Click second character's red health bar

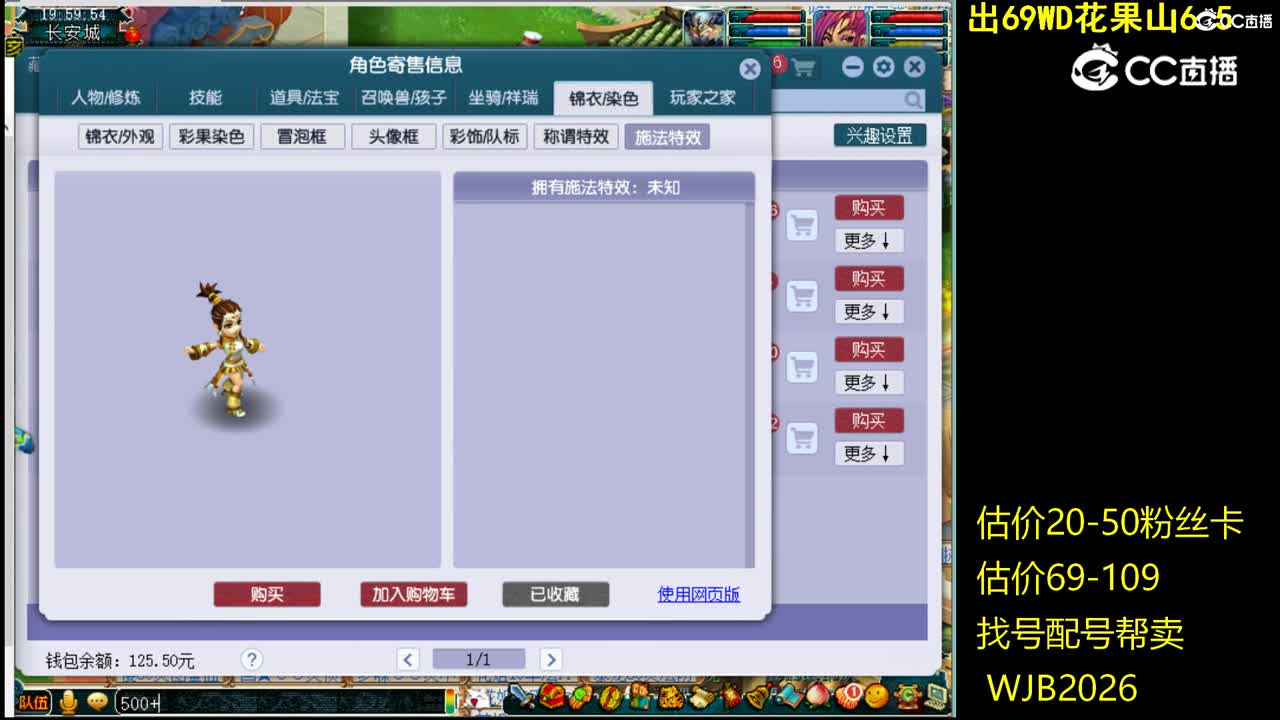[x=908, y=17]
